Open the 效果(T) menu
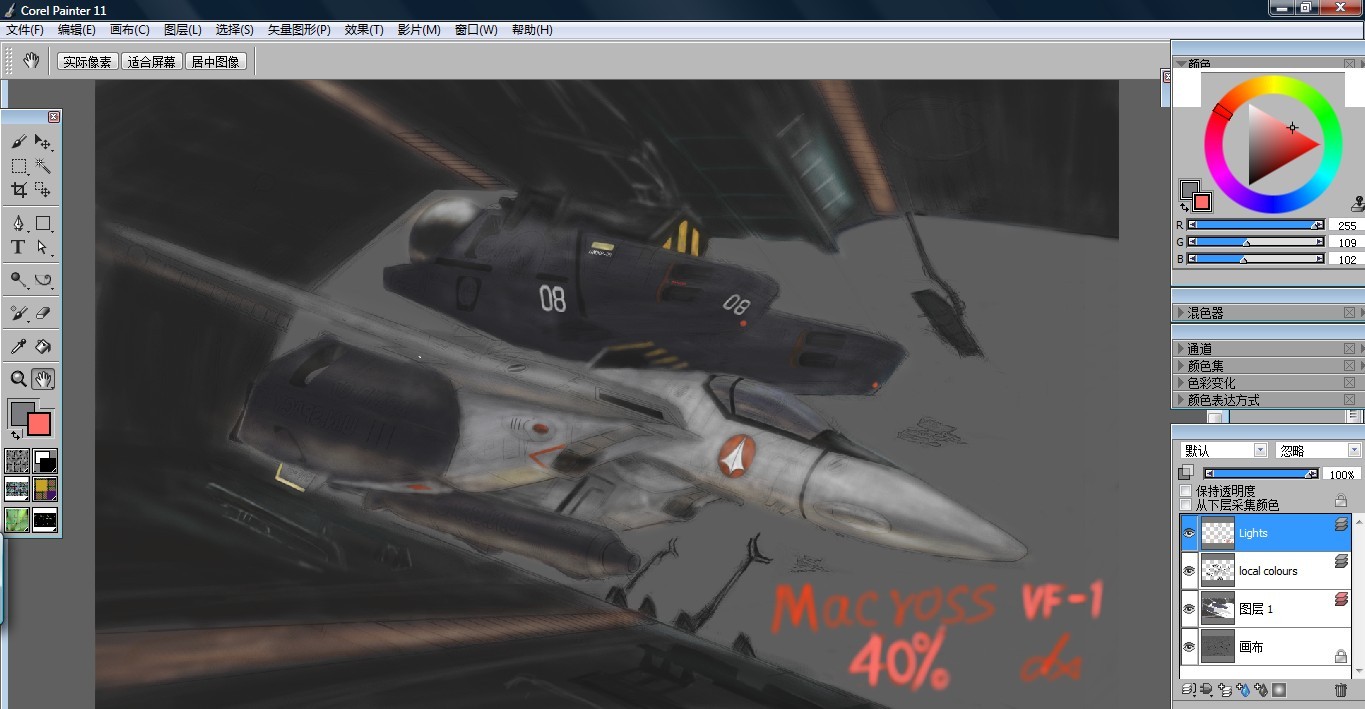Screen dimensions: 1365x709 click(x=364, y=30)
